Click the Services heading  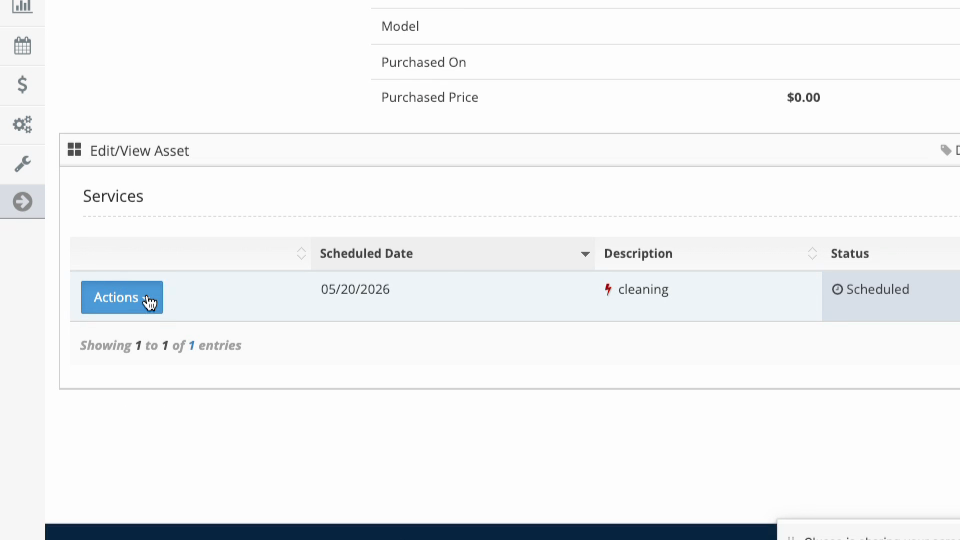point(113,196)
